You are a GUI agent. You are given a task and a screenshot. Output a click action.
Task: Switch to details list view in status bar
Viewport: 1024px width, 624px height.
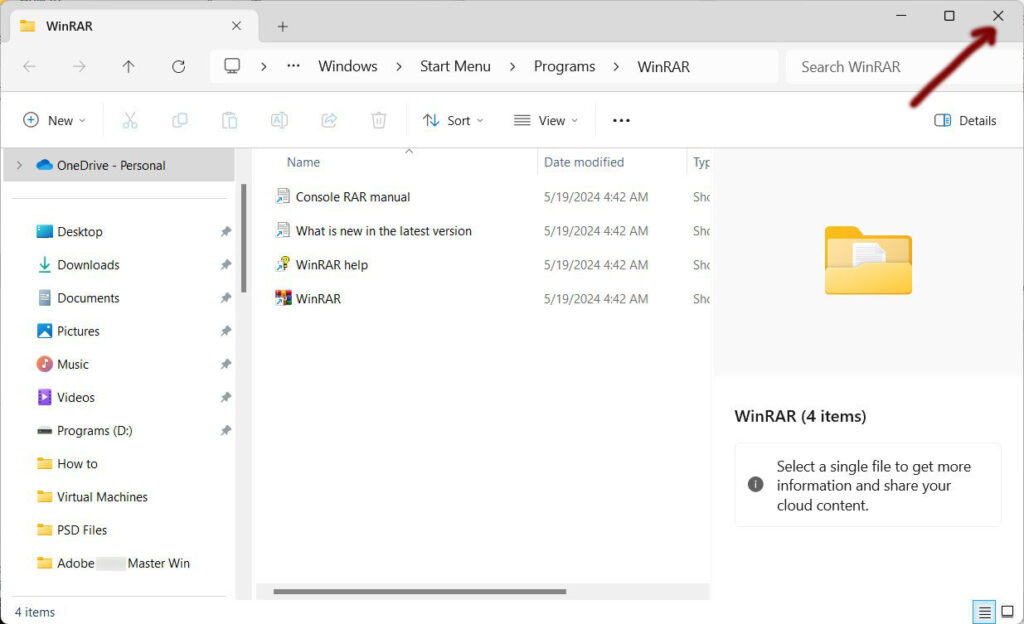(x=984, y=612)
